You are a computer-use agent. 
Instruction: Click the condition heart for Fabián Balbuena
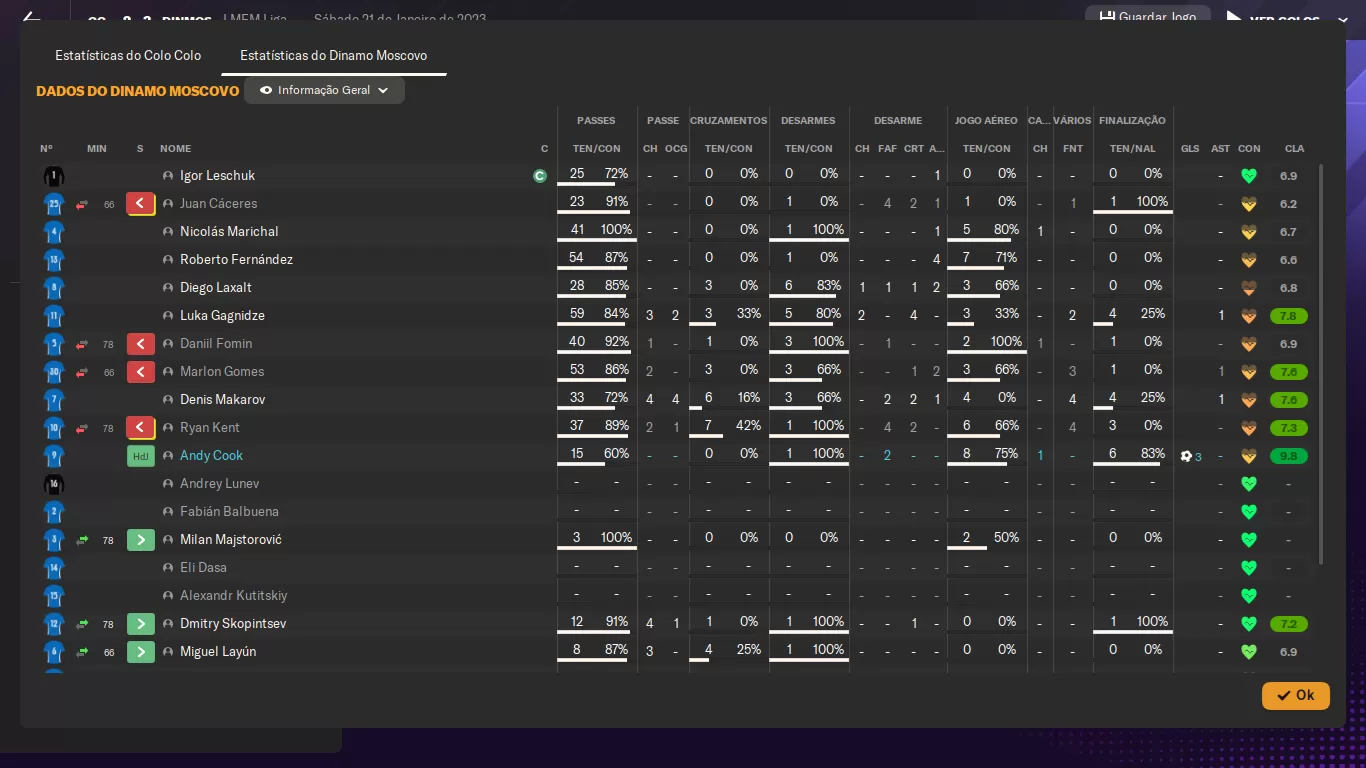click(x=1248, y=512)
